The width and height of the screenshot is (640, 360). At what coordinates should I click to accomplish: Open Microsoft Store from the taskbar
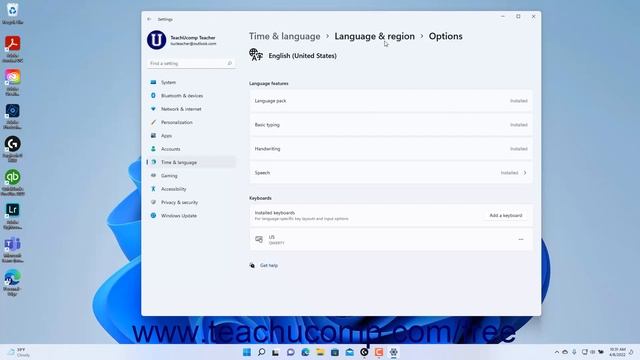pos(335,352)
